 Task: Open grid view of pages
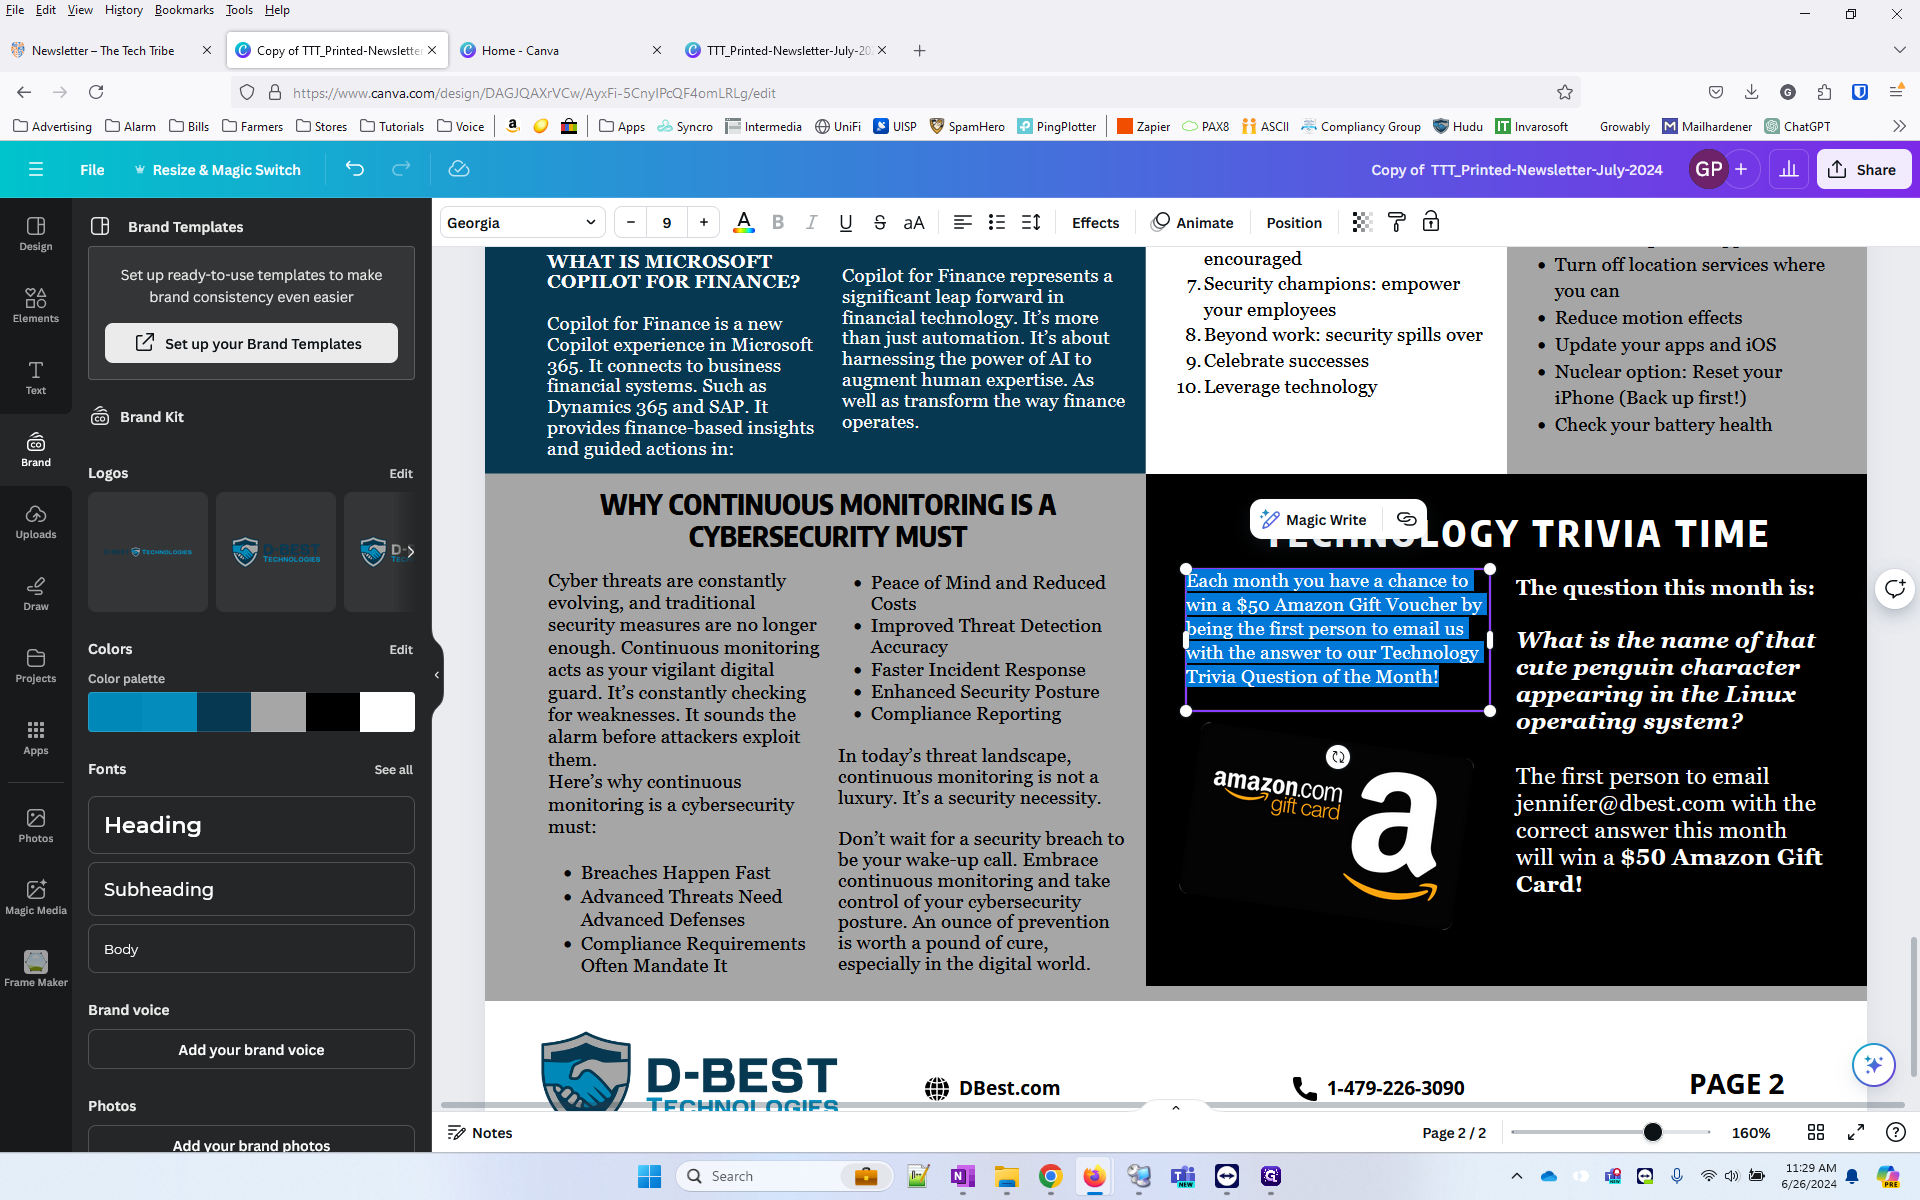[x=1816, y=1132]
